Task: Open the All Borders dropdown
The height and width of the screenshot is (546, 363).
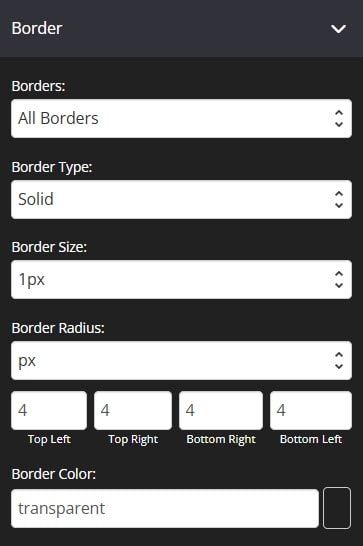Action: tap(181, 118)
